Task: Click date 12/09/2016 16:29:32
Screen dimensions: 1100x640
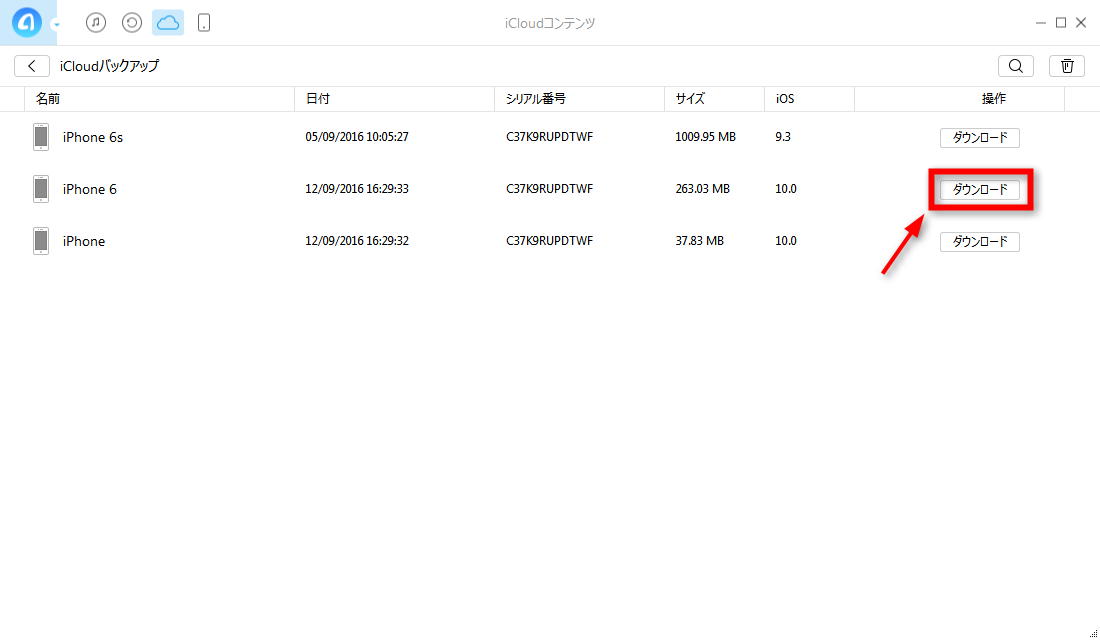Action: click(357, 241)
